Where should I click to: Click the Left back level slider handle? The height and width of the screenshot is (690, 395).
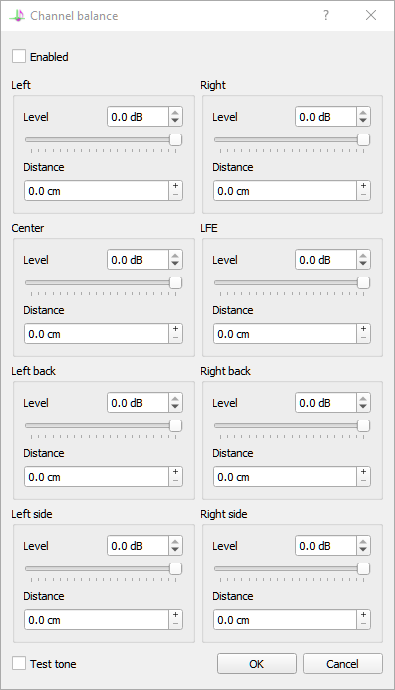(x=176, y=426)
